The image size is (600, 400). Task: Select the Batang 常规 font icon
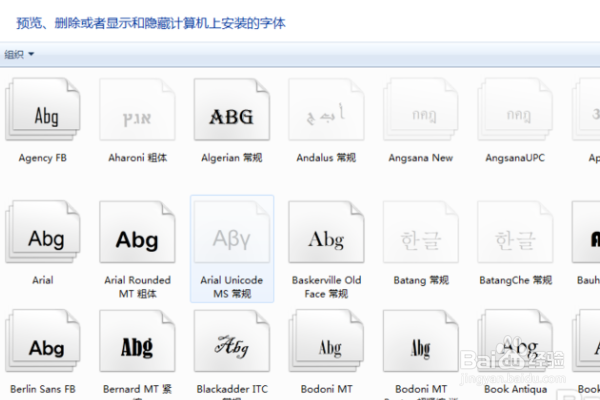pyautogui.click(x=421, y=232)
